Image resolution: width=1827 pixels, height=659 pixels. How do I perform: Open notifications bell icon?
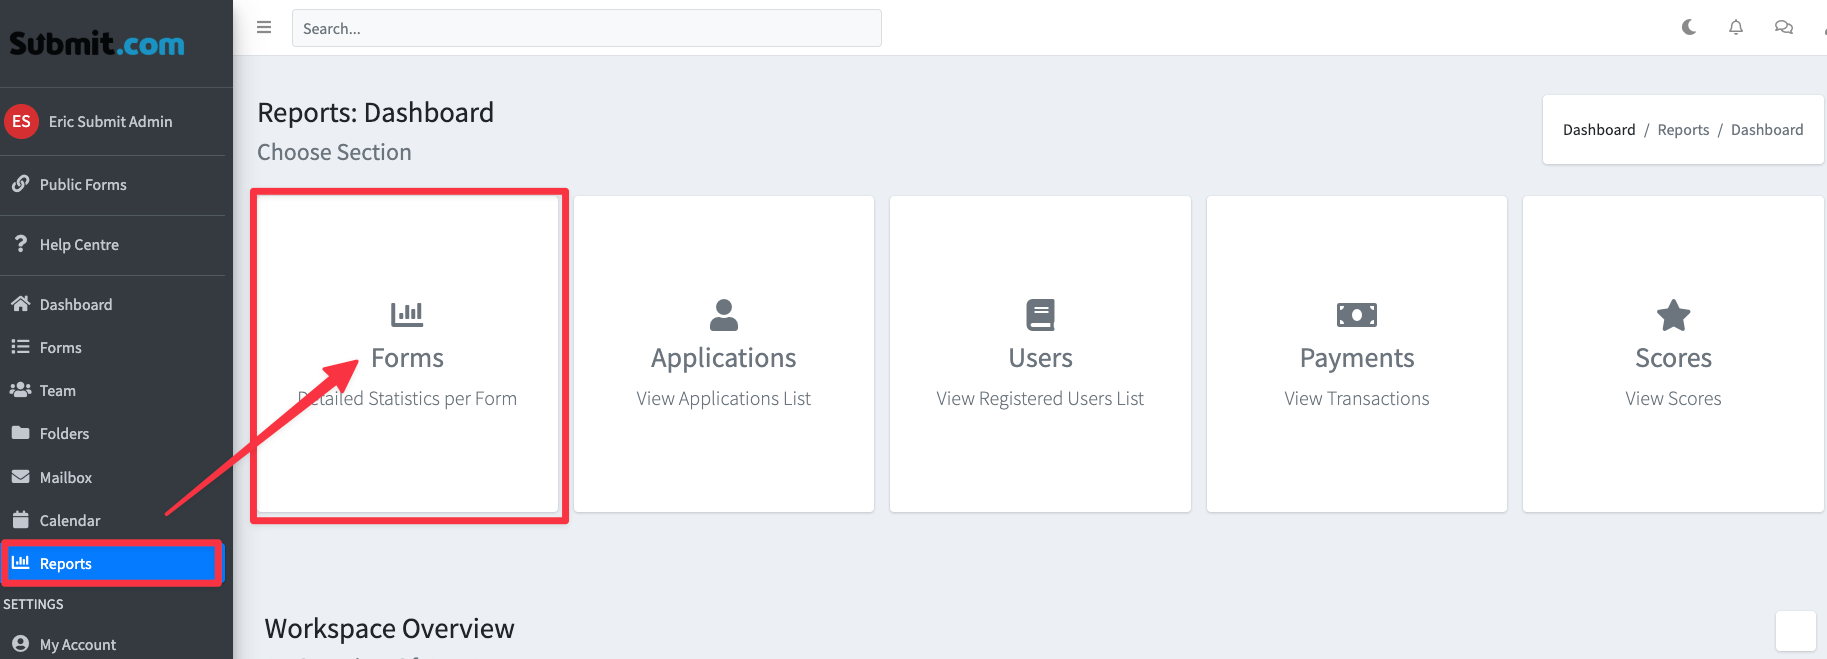[1736, 27]
